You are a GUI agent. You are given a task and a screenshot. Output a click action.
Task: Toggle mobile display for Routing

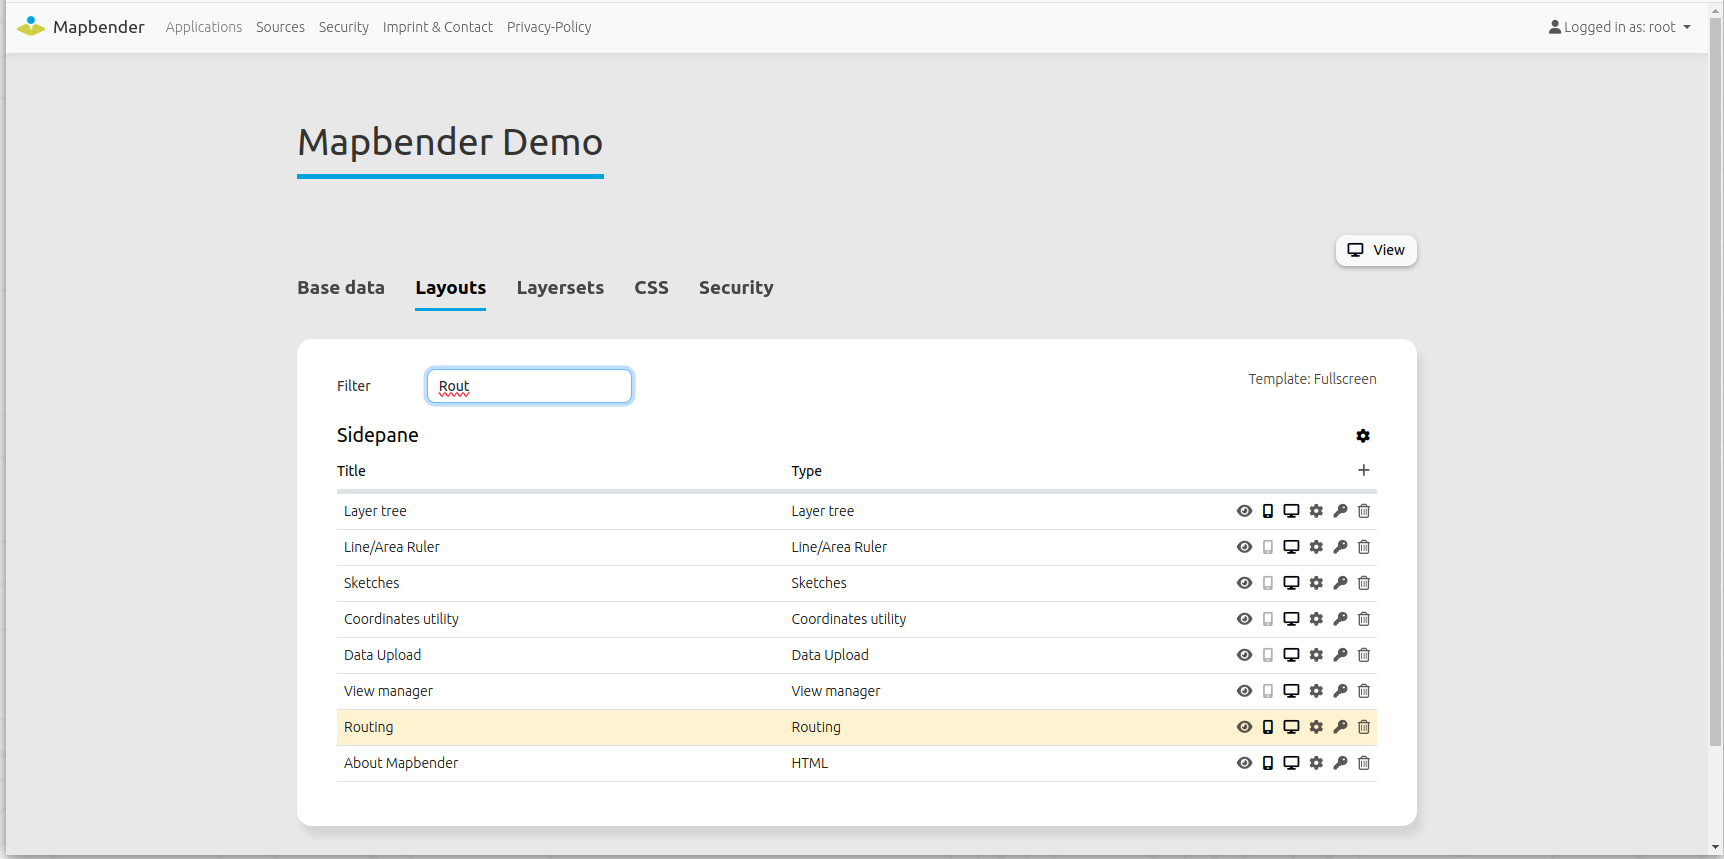point(1268,727)
